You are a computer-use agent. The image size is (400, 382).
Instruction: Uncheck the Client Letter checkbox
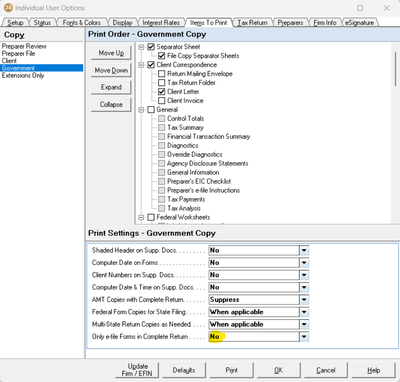point(162,92)
